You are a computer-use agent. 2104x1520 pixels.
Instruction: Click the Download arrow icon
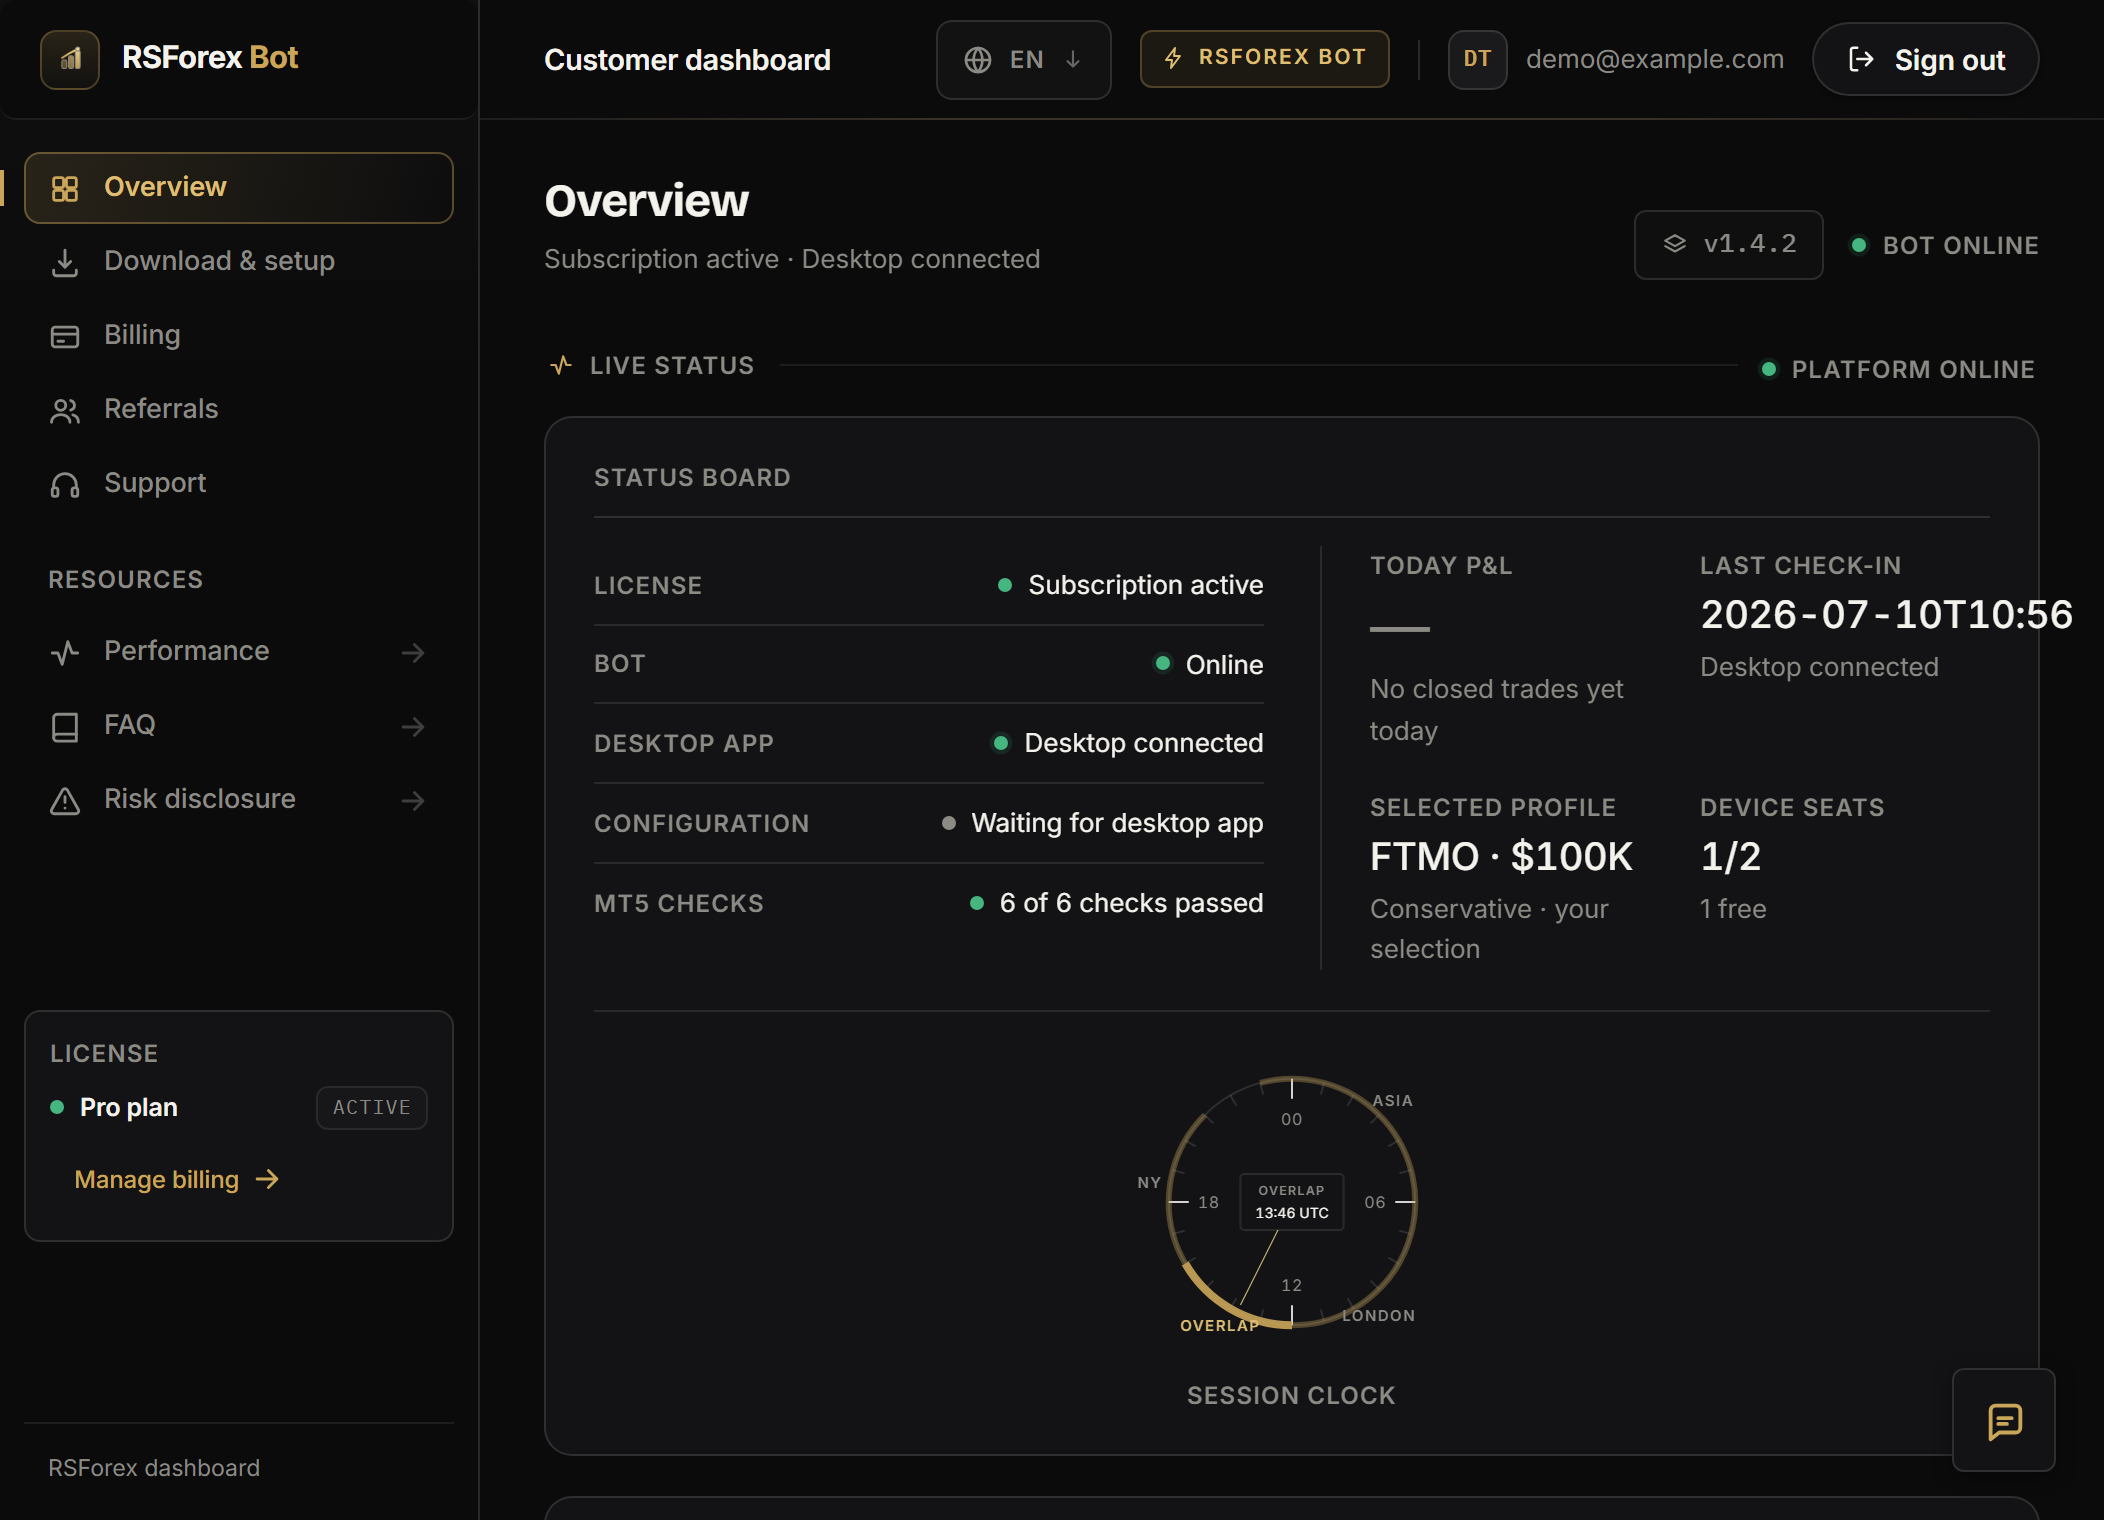click(65, 263)
